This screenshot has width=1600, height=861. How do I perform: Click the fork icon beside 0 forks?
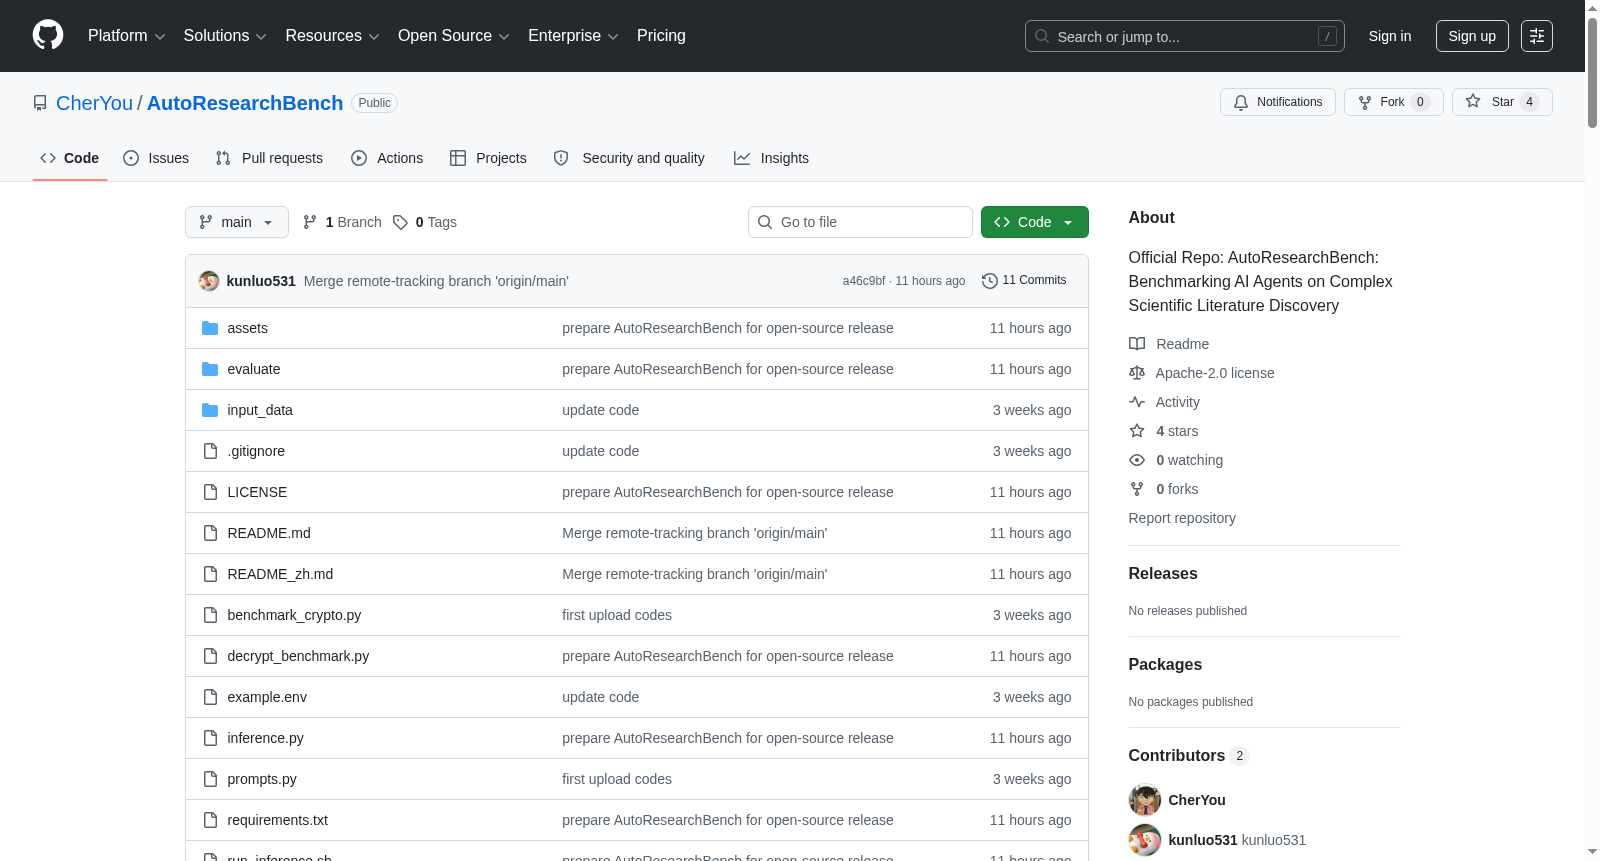[1137, 489]
